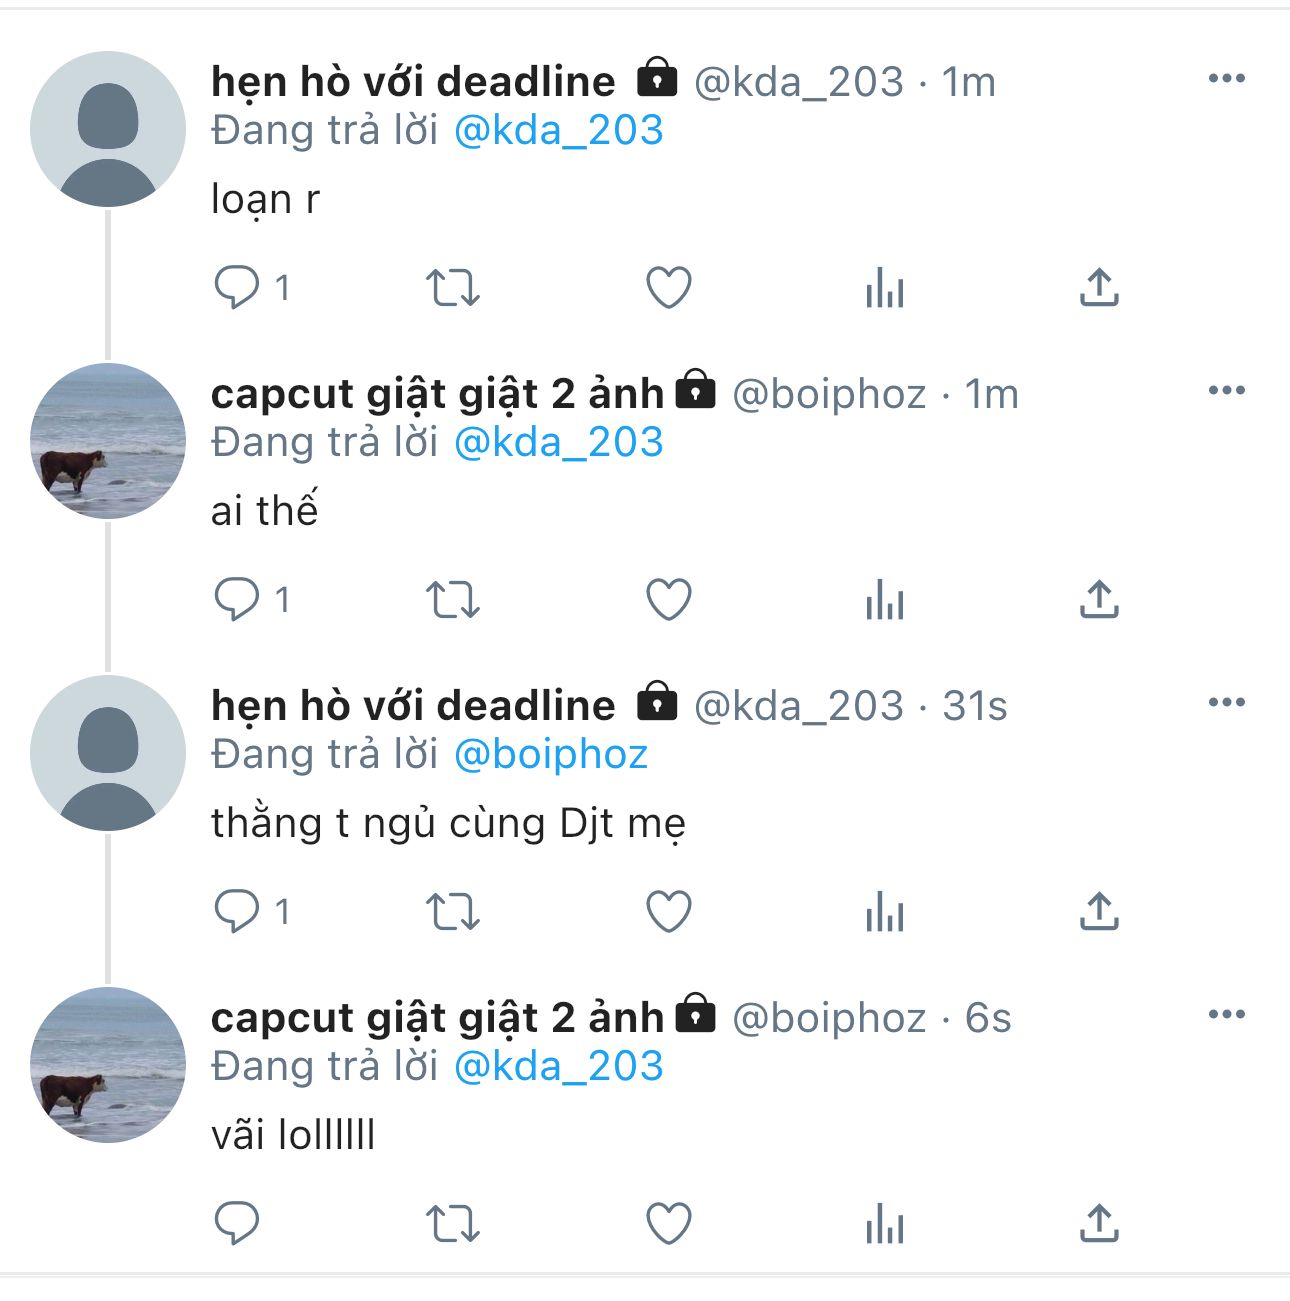Open "hẹn hò với deadline" name on first tweet

[413, 82]
